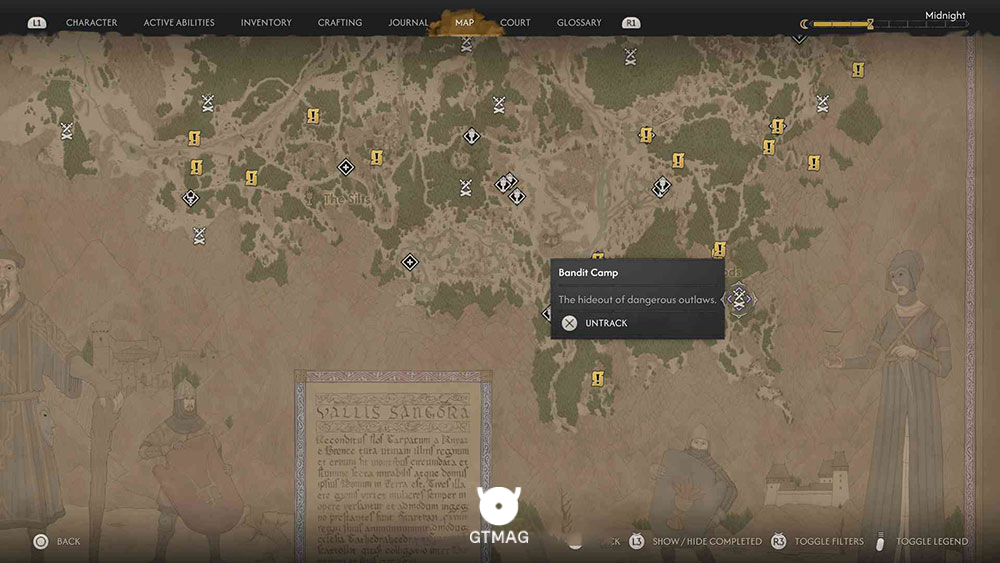Open the Inventory tab
The image size is (1000, 563).
point(266,22)
